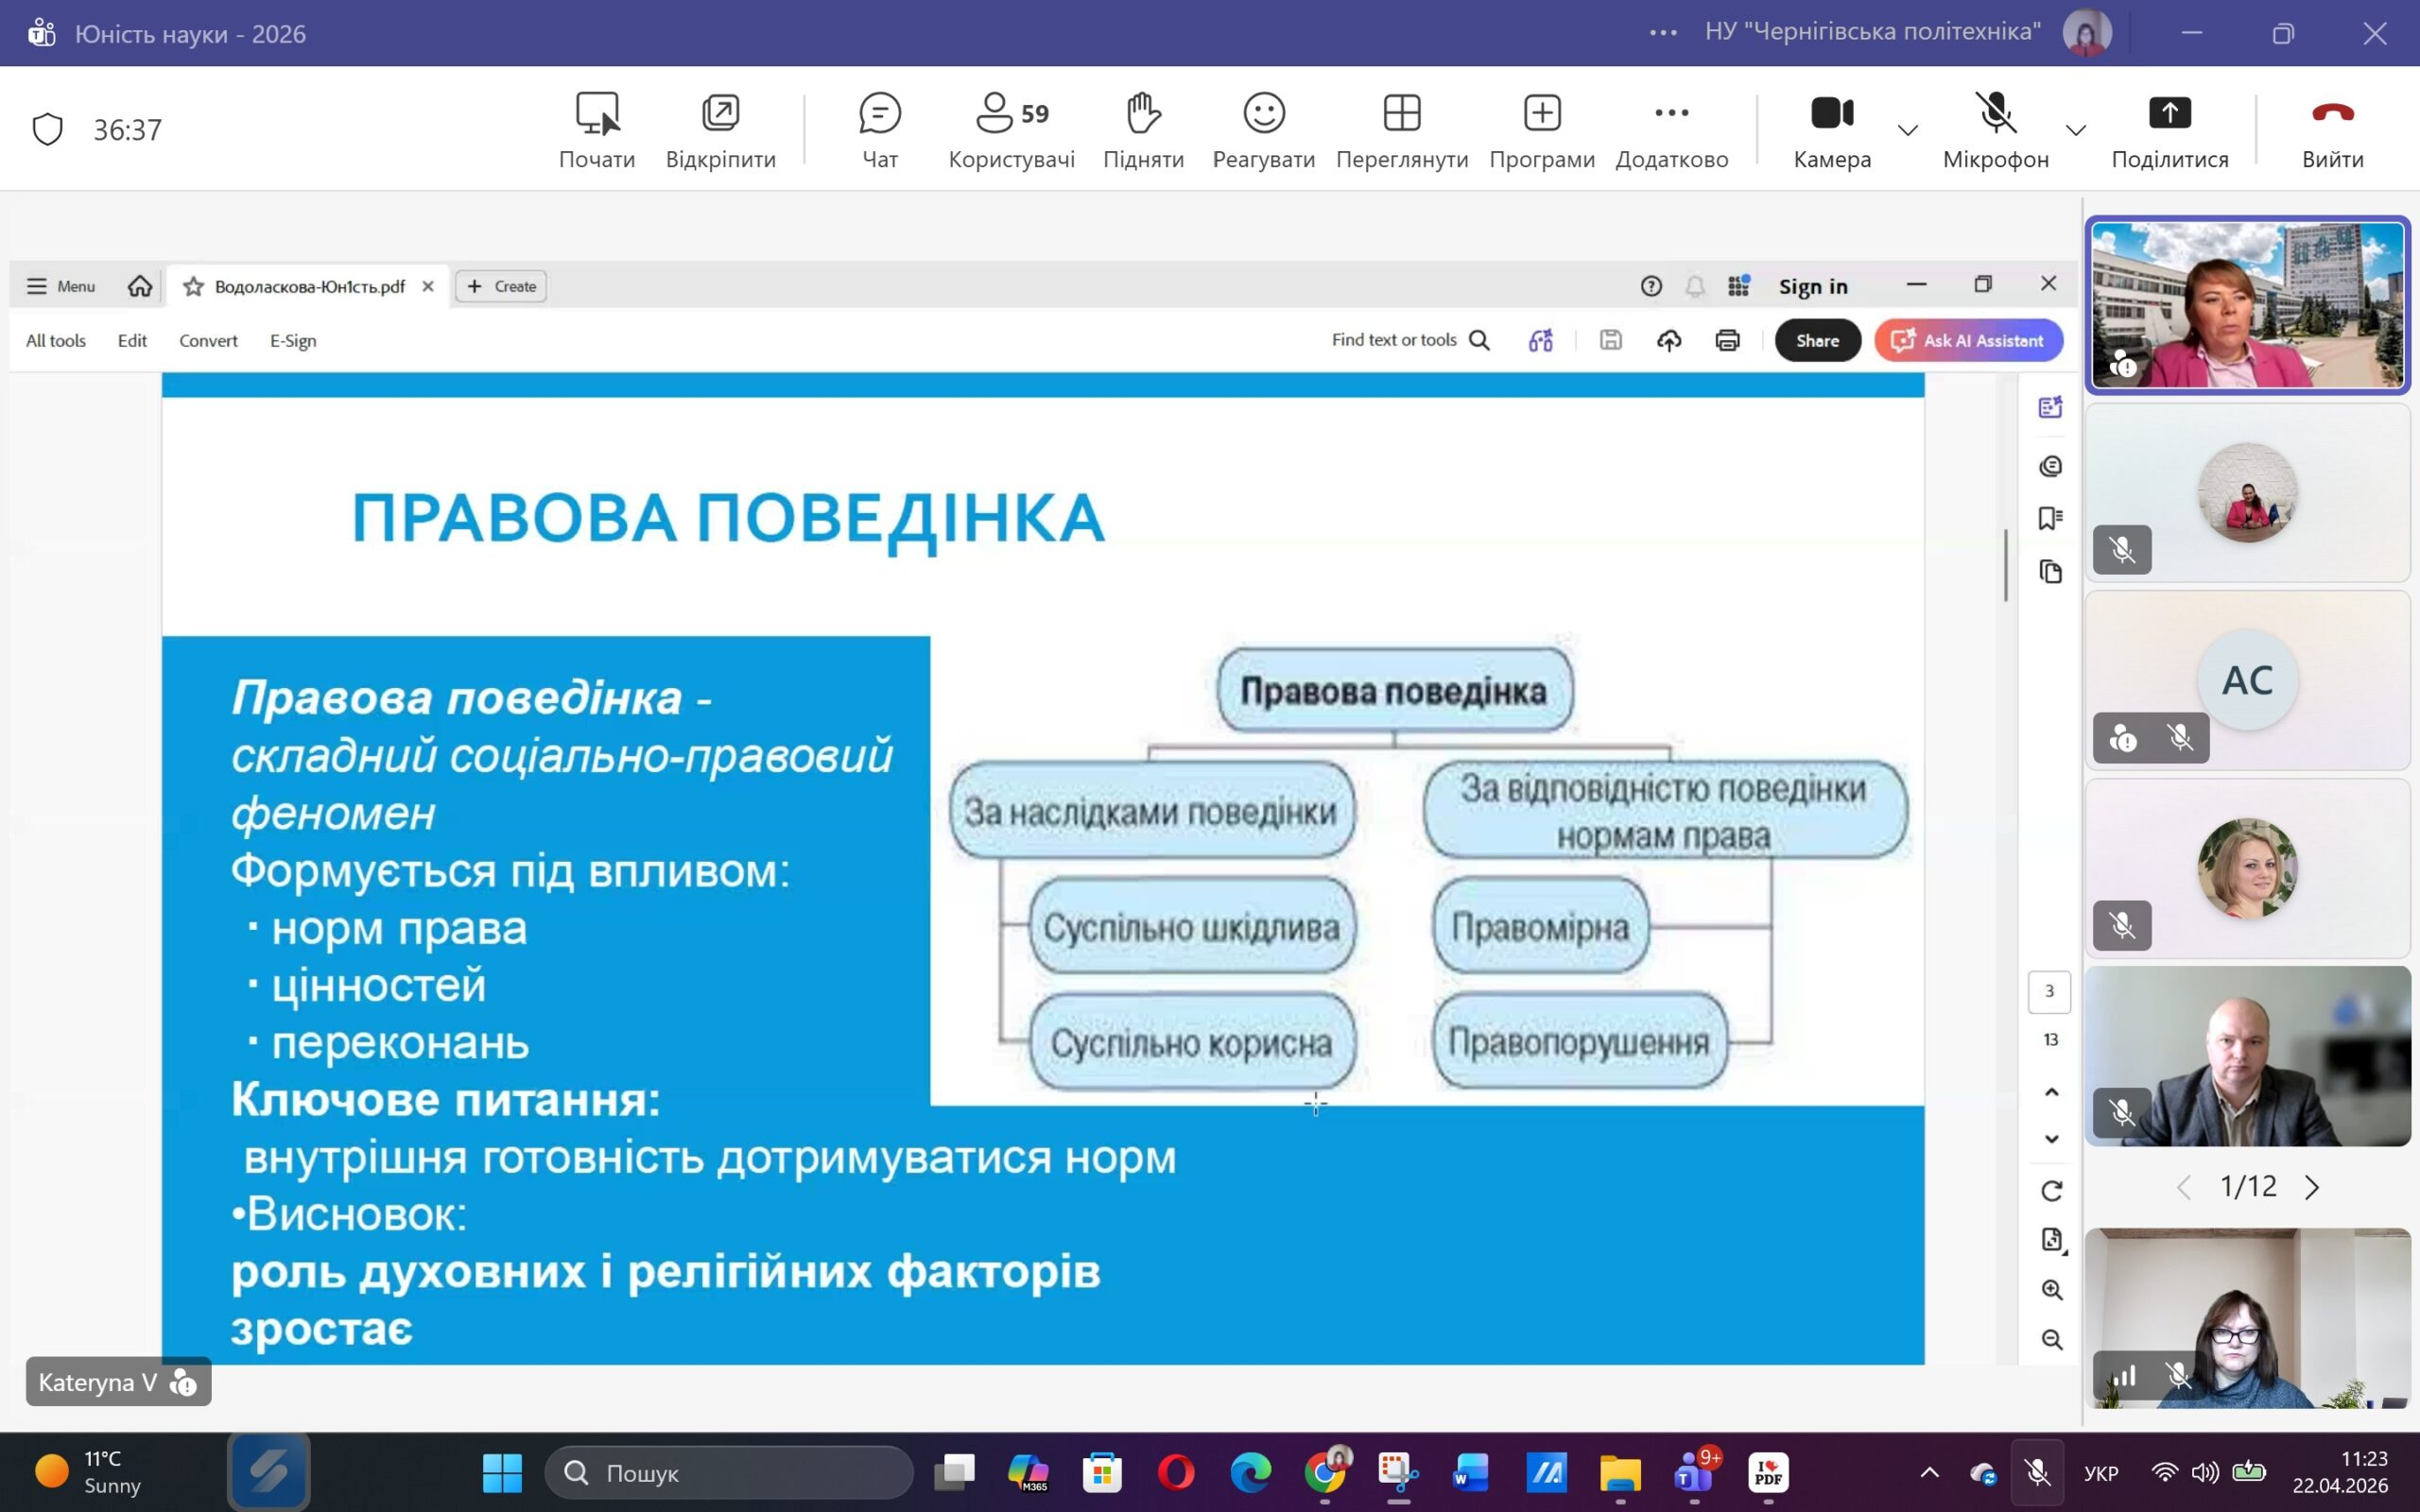Image resolution: width=2420 pixels, height=1512 pixels.
Task: Select the Водоласкова-Юність.pdf tab
Action: pyautogui.click(x=308, y=287)
